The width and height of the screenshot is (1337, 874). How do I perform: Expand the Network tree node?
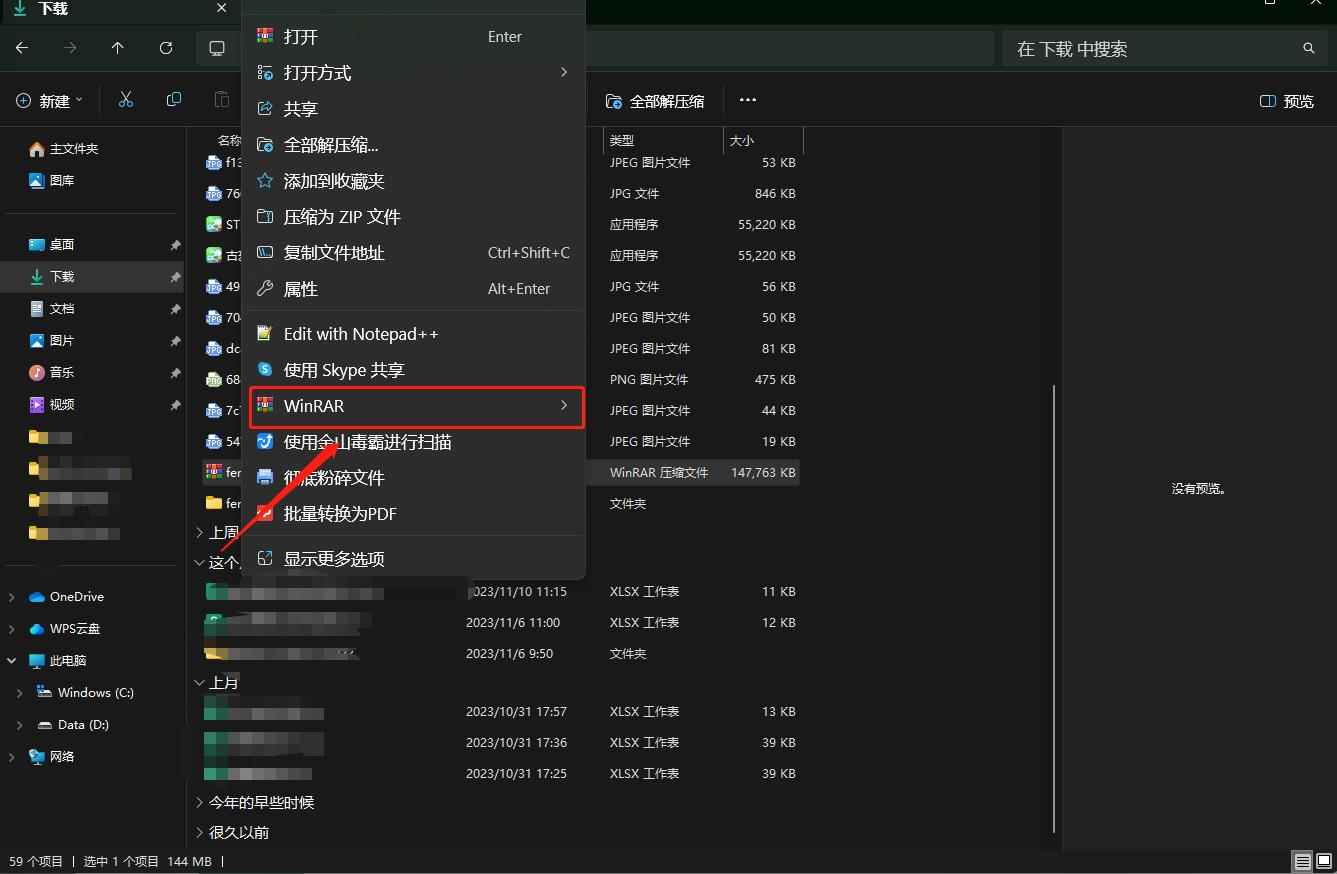pos(11,757)
